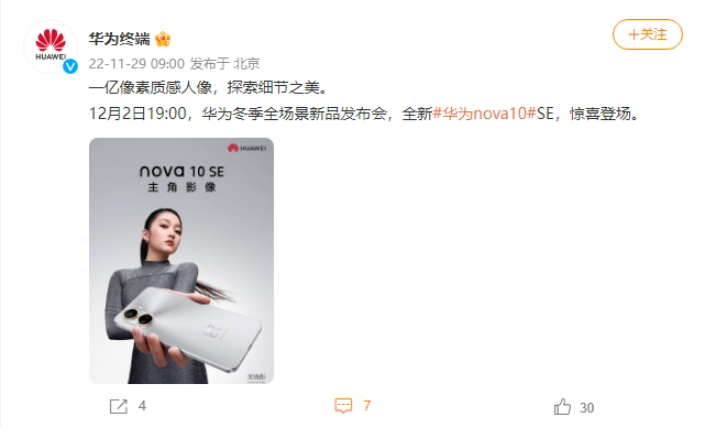
Task: Click the nova 10 SE title in poster
Action: [x=182, y=171]
